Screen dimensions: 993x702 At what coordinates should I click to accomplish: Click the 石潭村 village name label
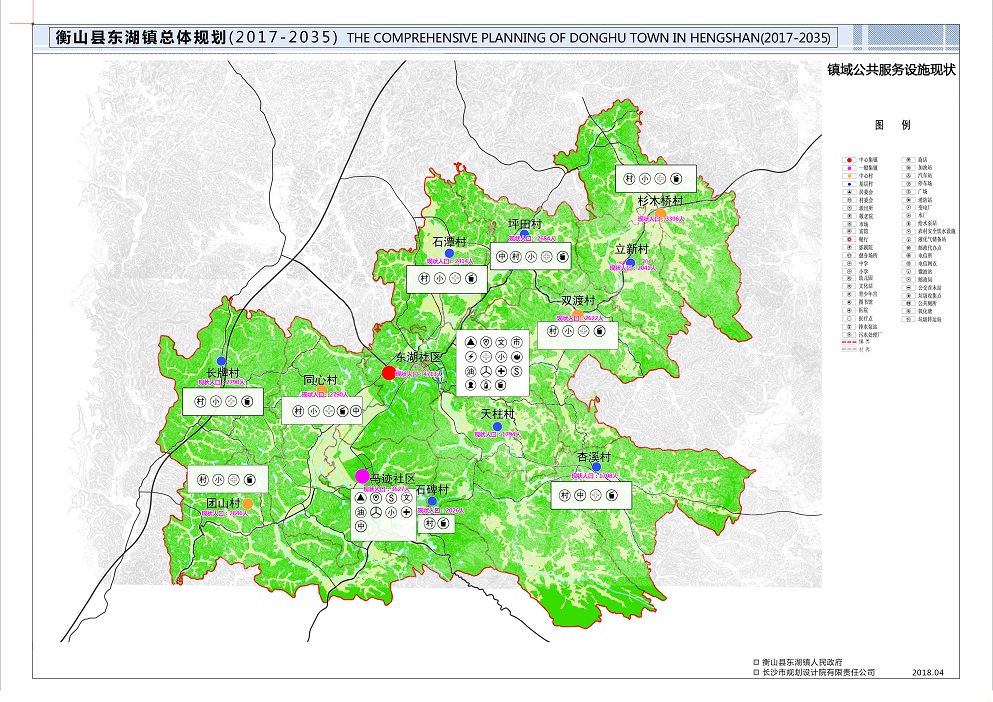pos(450,242)
